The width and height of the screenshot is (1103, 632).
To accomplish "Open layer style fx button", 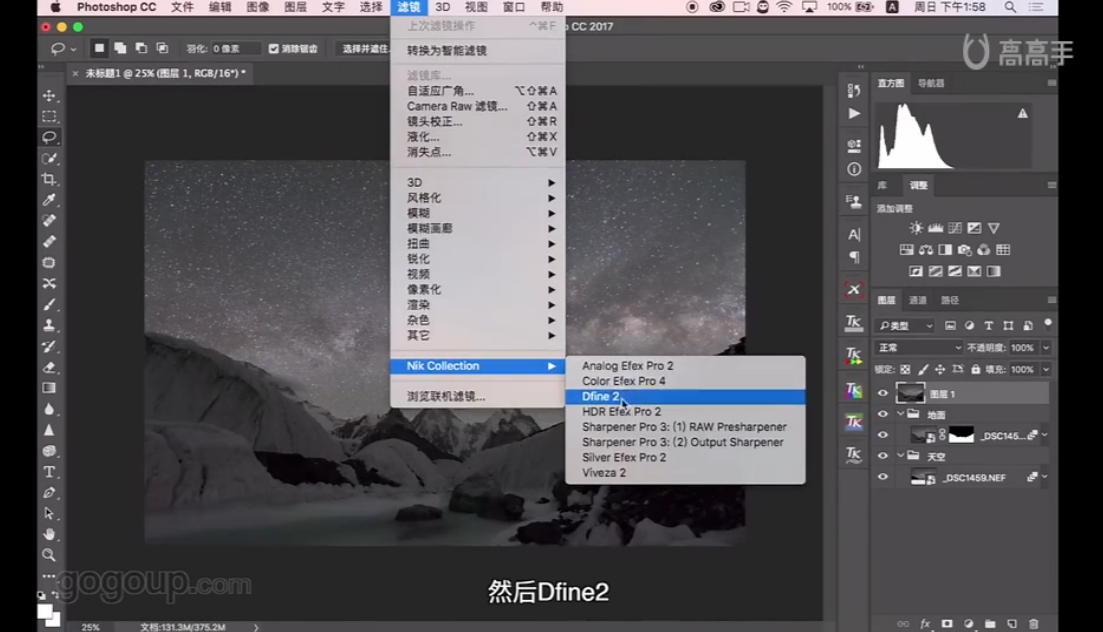I will click(925, 624).
